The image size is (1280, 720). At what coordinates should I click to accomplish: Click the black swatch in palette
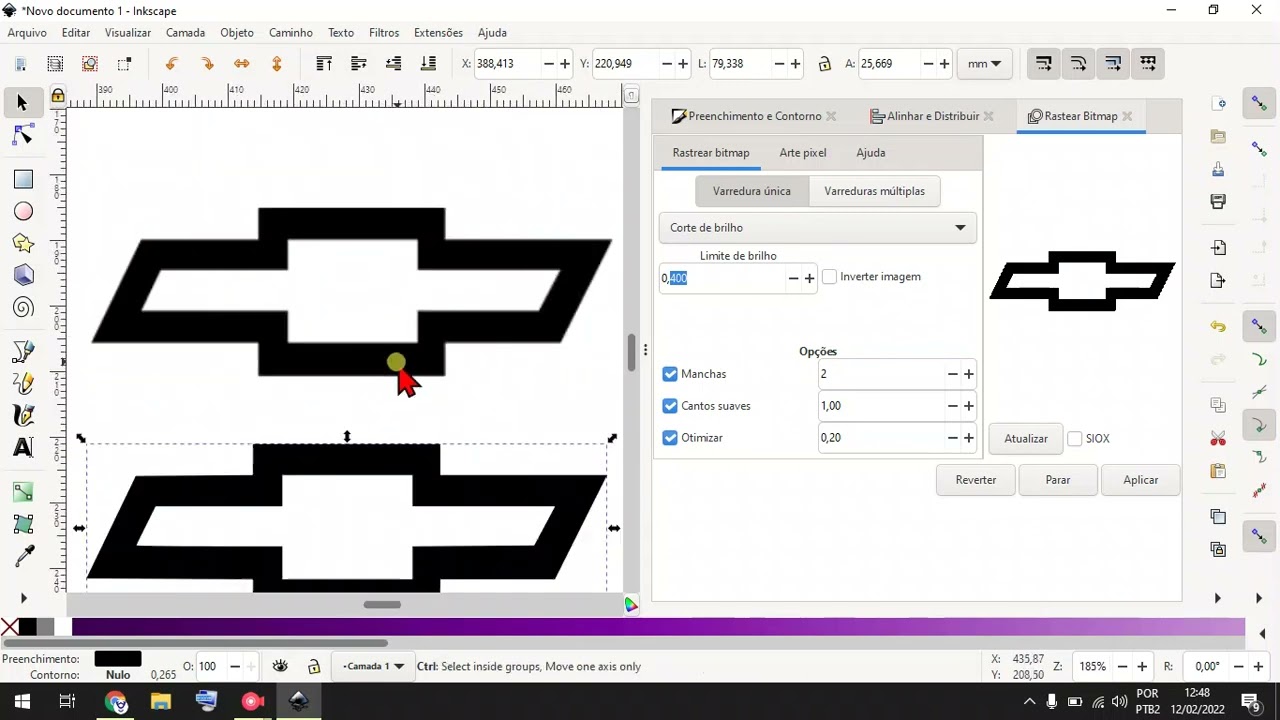coord(28,627)
